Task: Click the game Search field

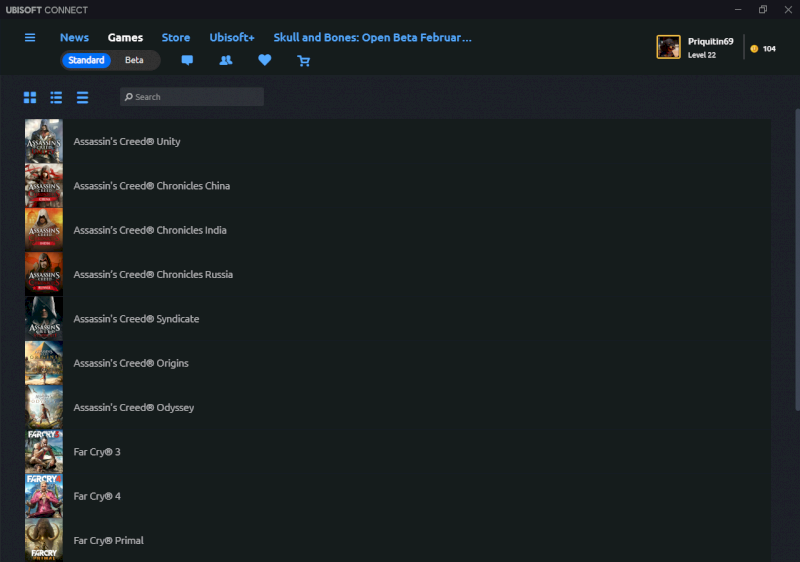Action: click(x=192, y=97)
